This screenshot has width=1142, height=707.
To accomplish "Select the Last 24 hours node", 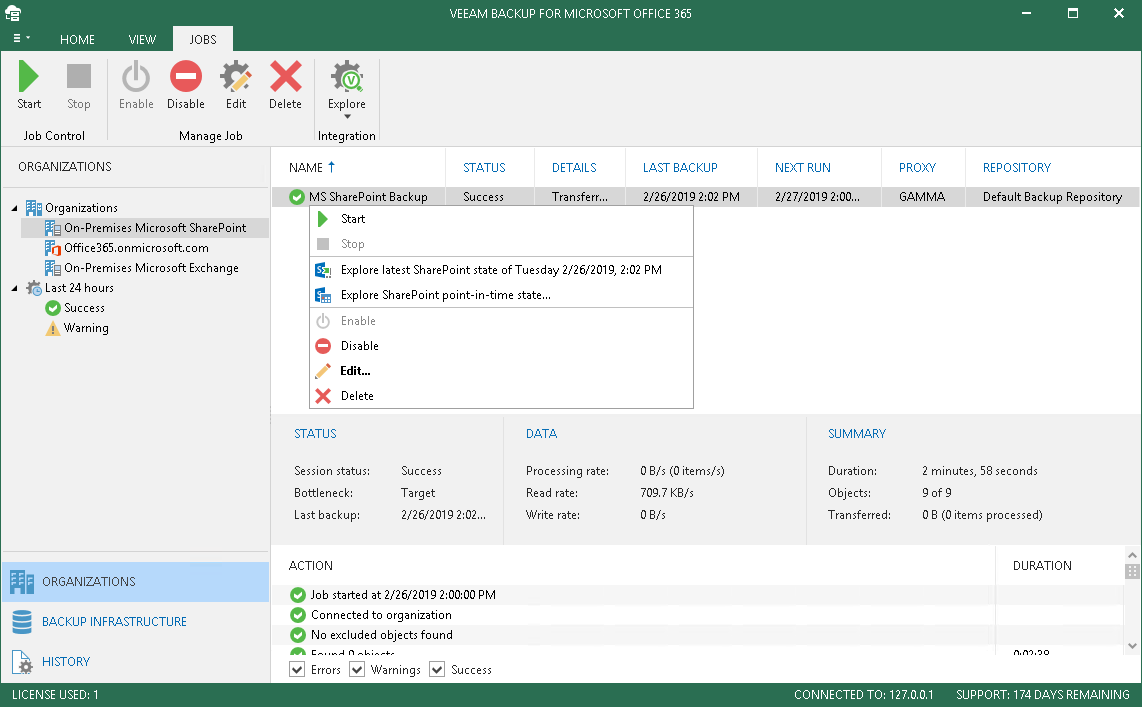I will point(79,288).
